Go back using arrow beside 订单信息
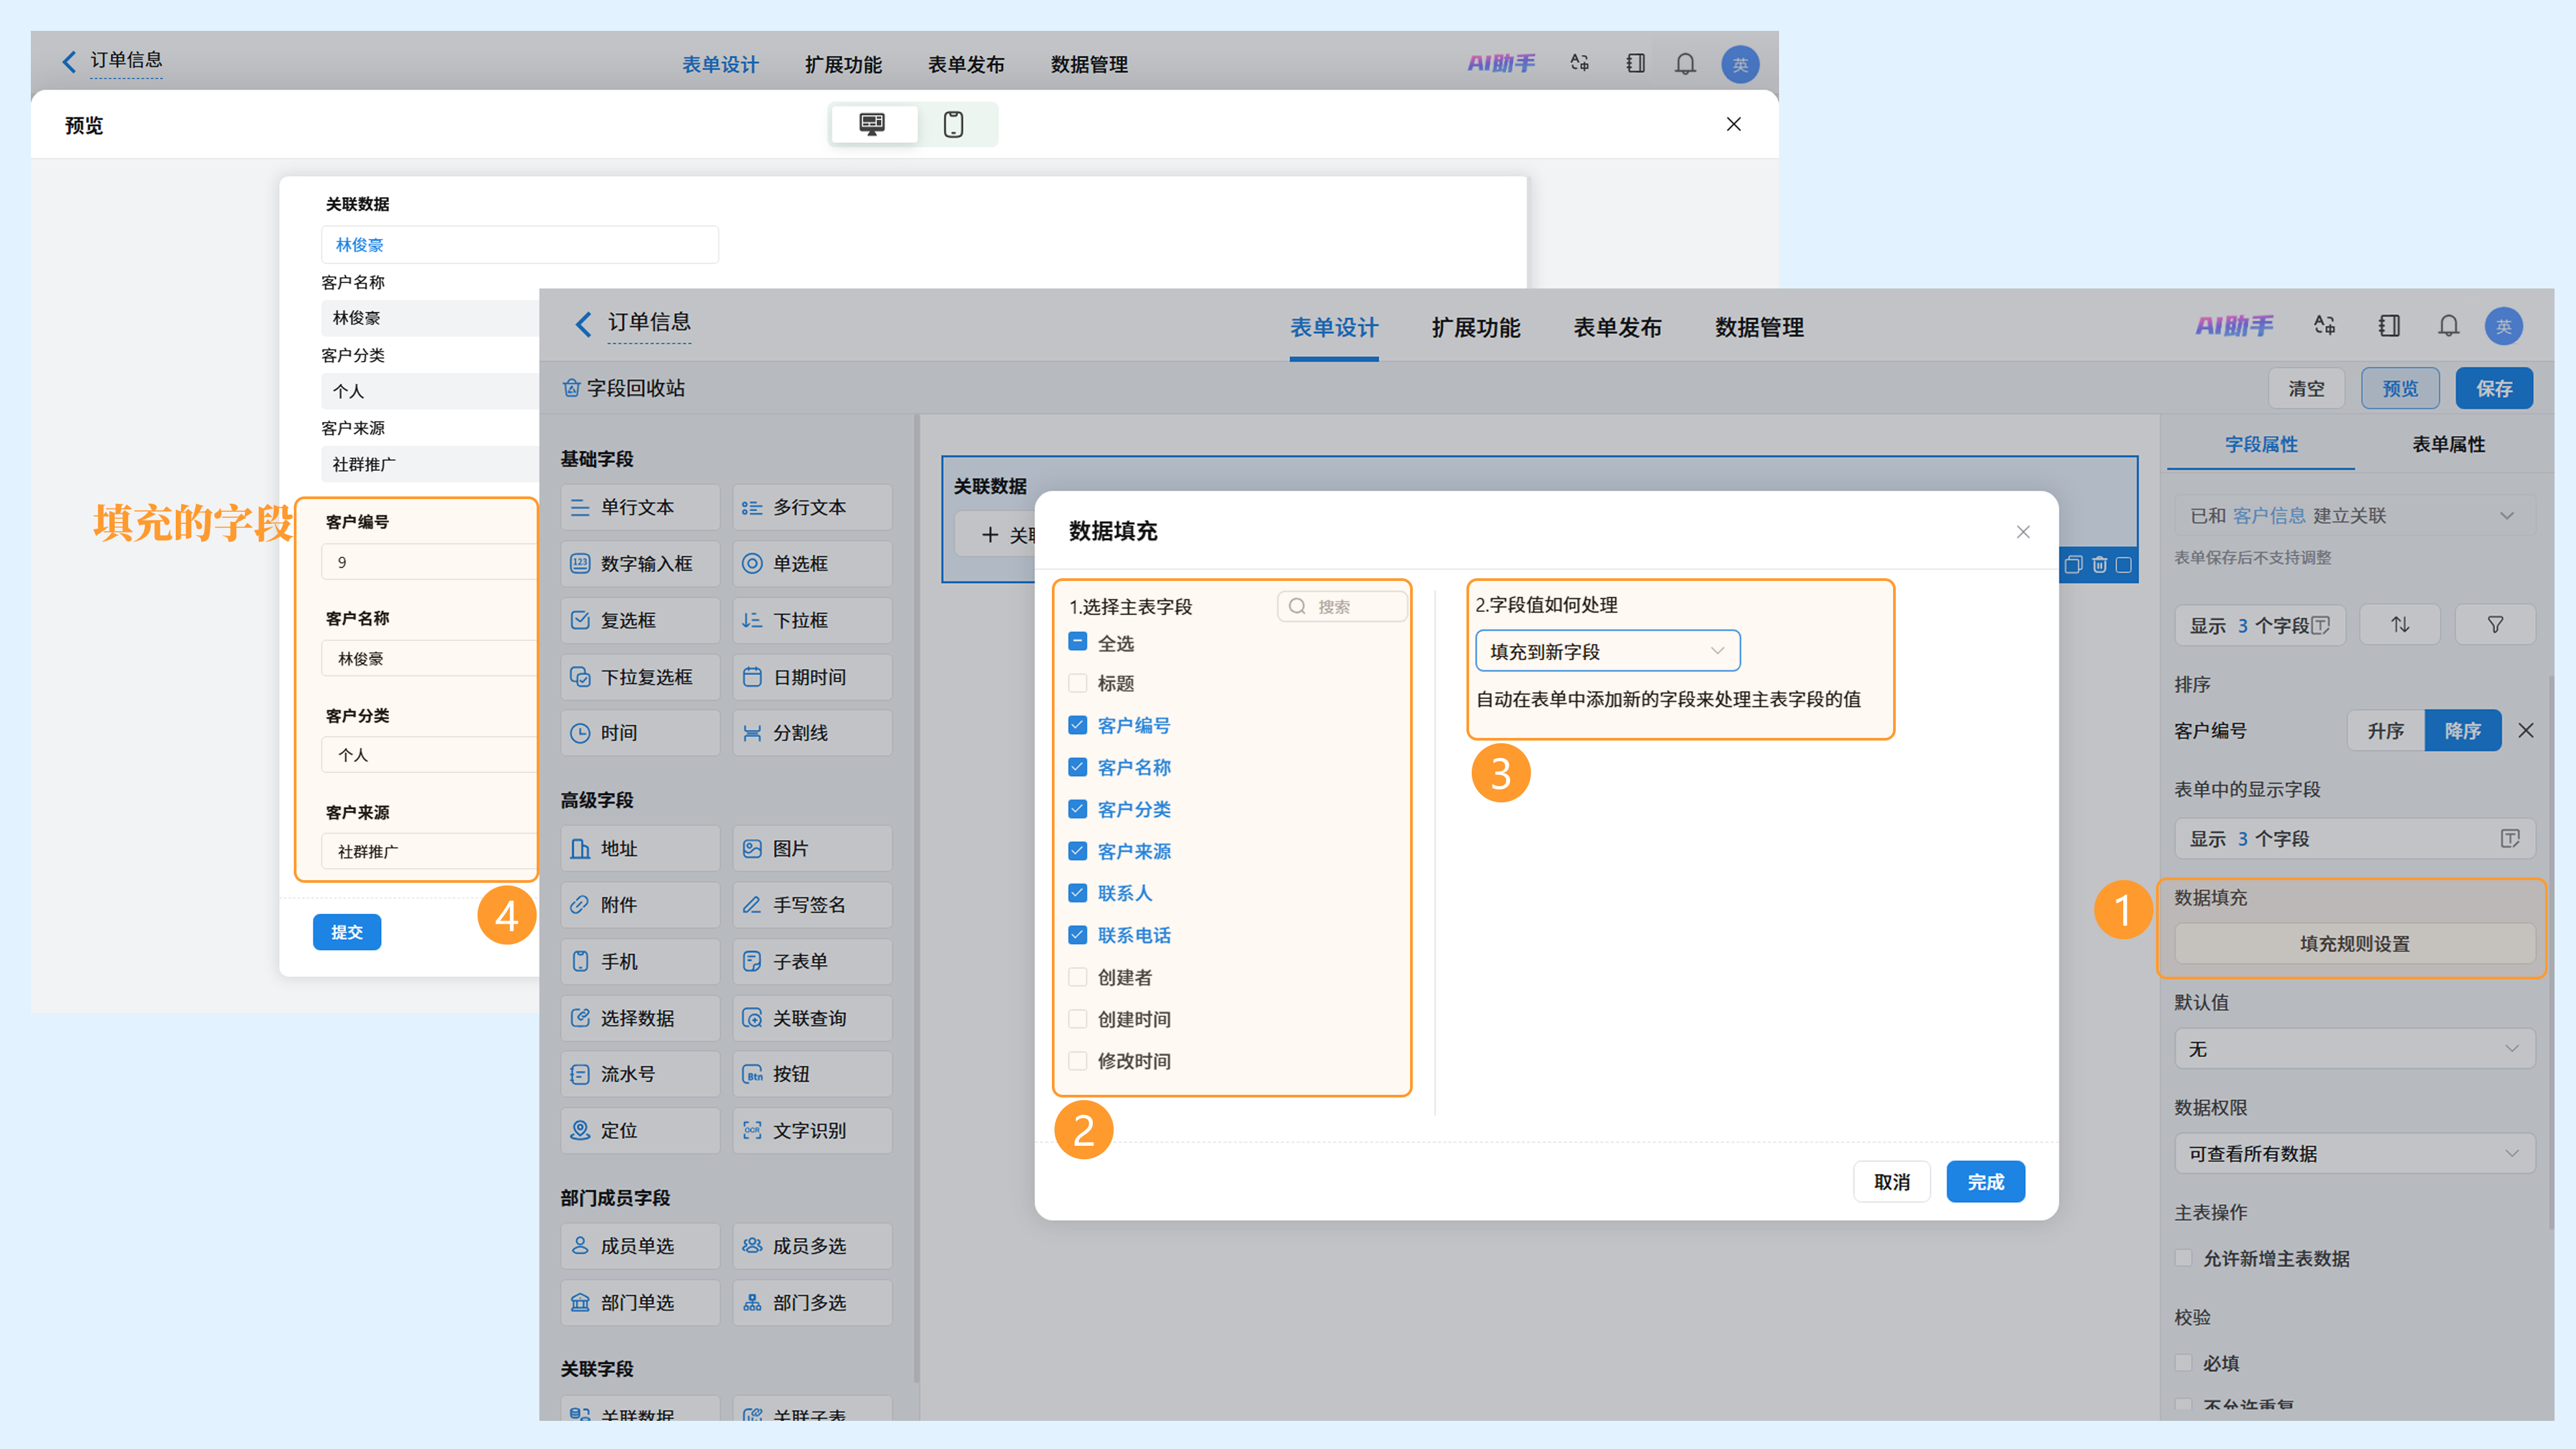 point(584,324)
